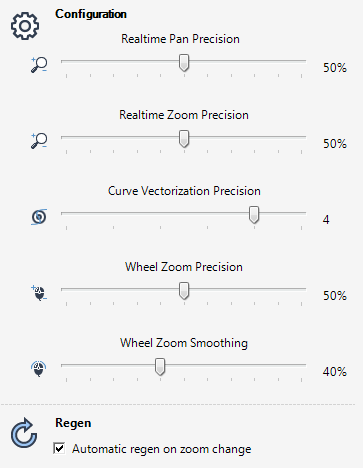363x468 pixels.
Task: Click the Wheel Zoom Smoothing 40% value
Action: point(335,371)
